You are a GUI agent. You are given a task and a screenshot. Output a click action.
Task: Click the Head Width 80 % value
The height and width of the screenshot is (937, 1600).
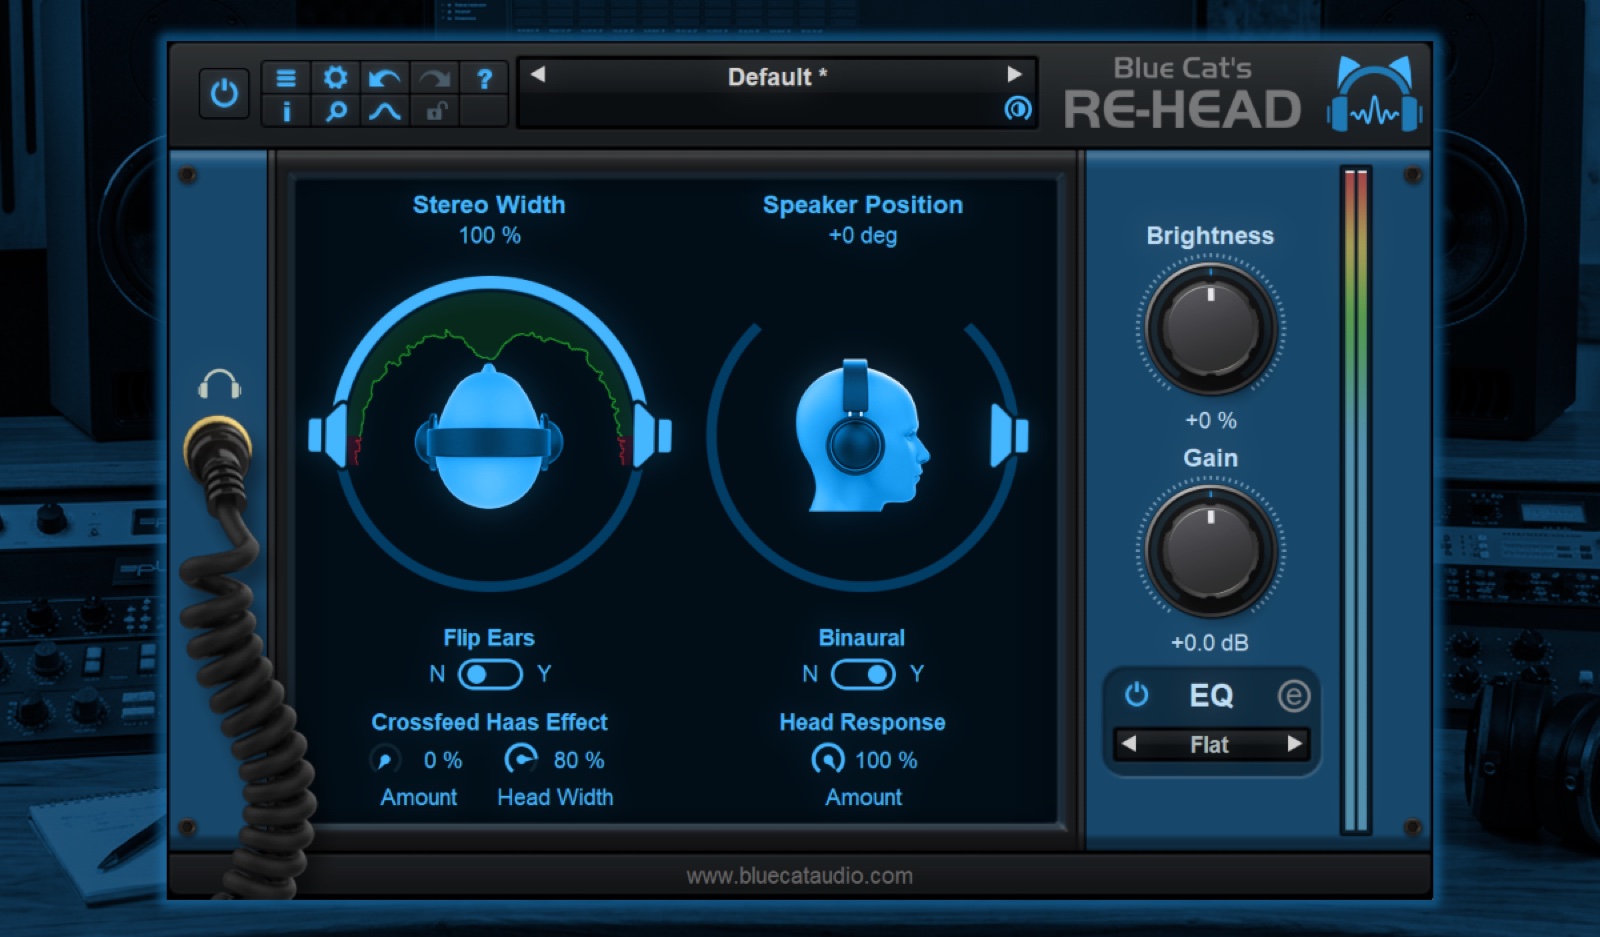(x=579, y=760)
